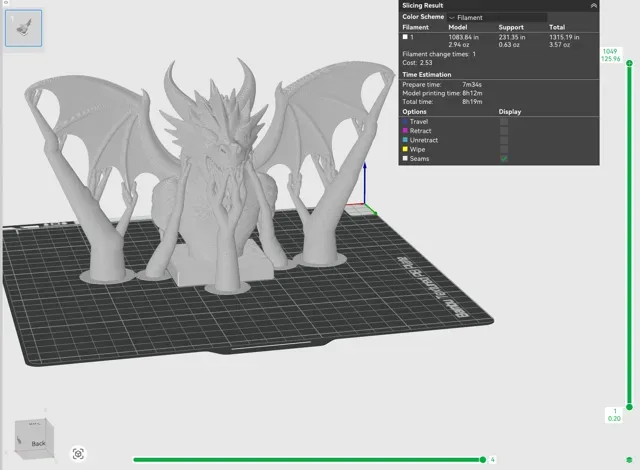This screenshot has width=640, height=470.
Task: Click the Model column header
Action: pyautogui.click(x=458, y=27)
